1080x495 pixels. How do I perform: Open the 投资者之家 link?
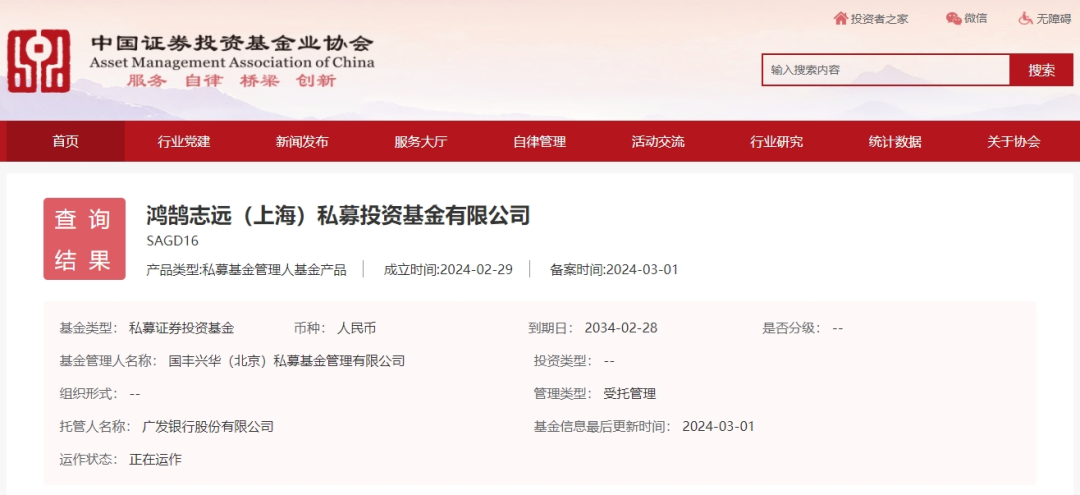pyautogui.click(x=880, y=19)
